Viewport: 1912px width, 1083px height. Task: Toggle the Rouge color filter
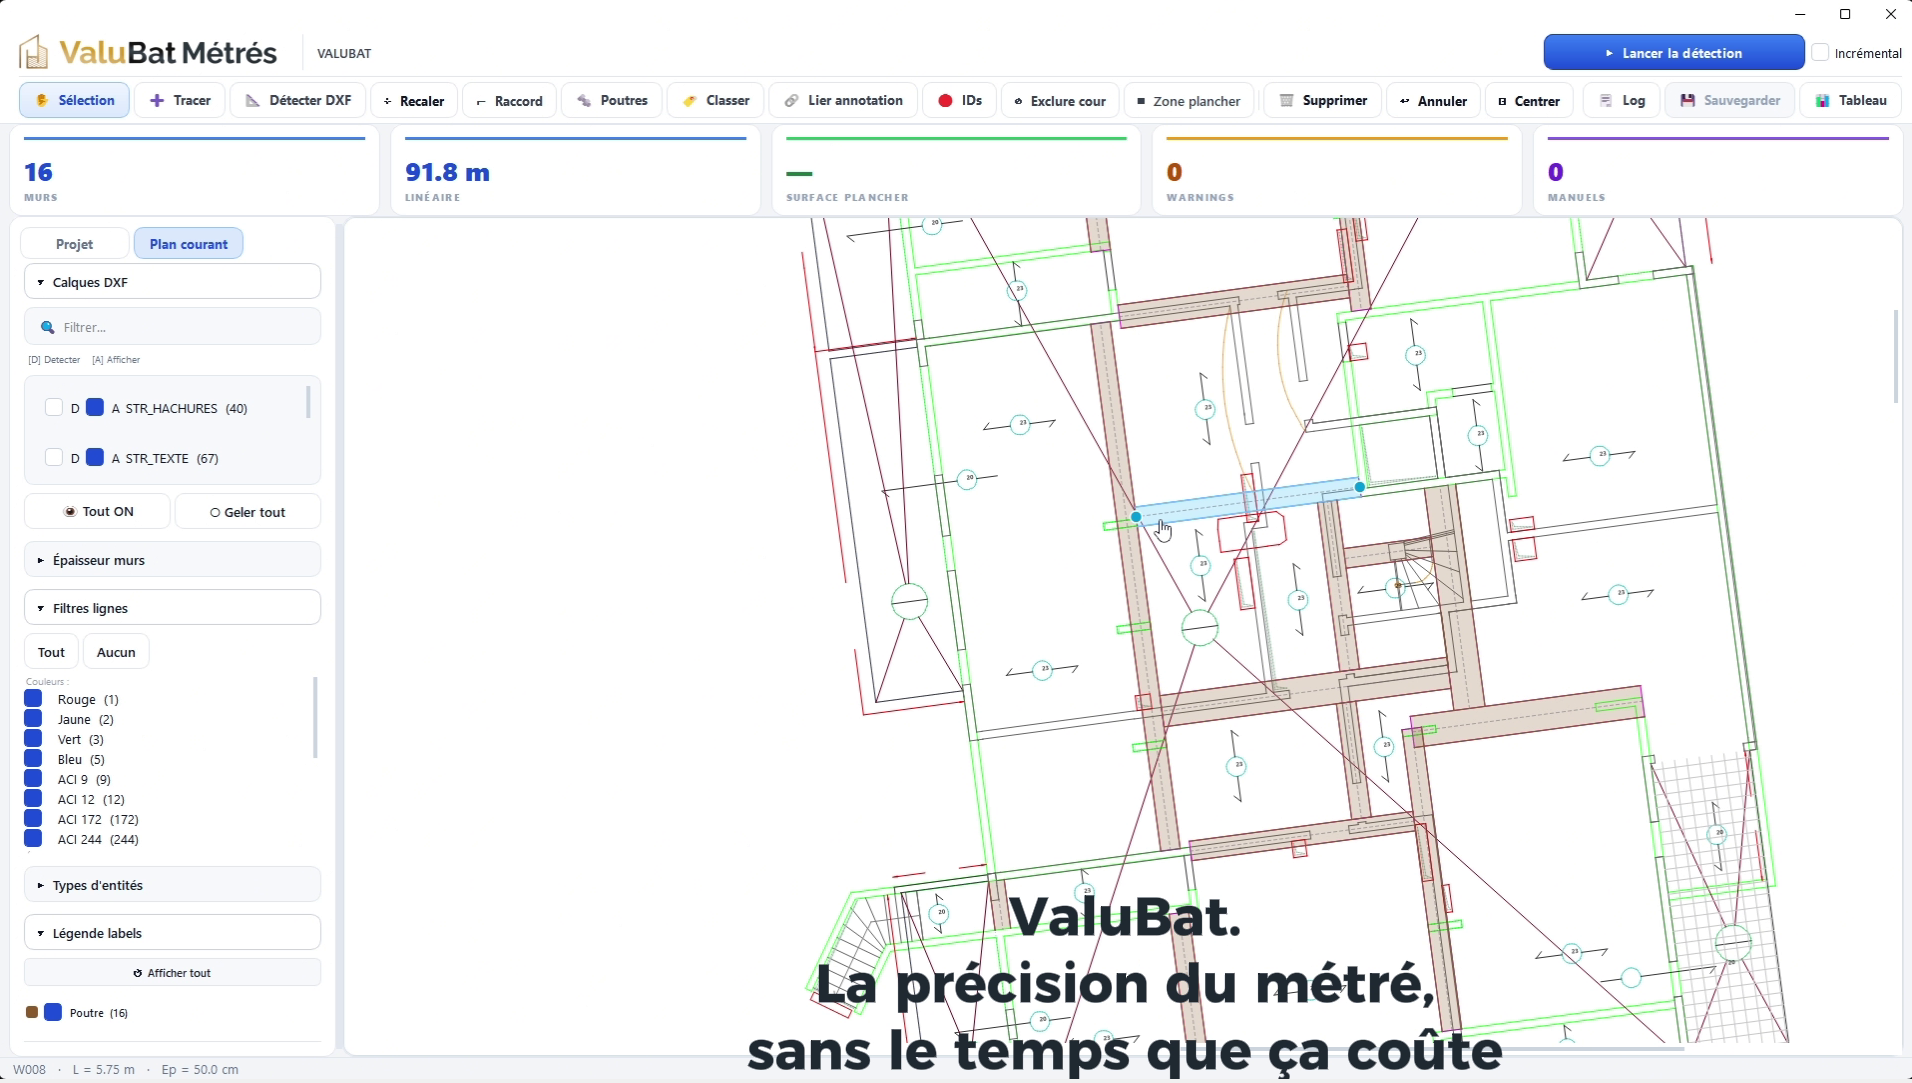(33, 698)
